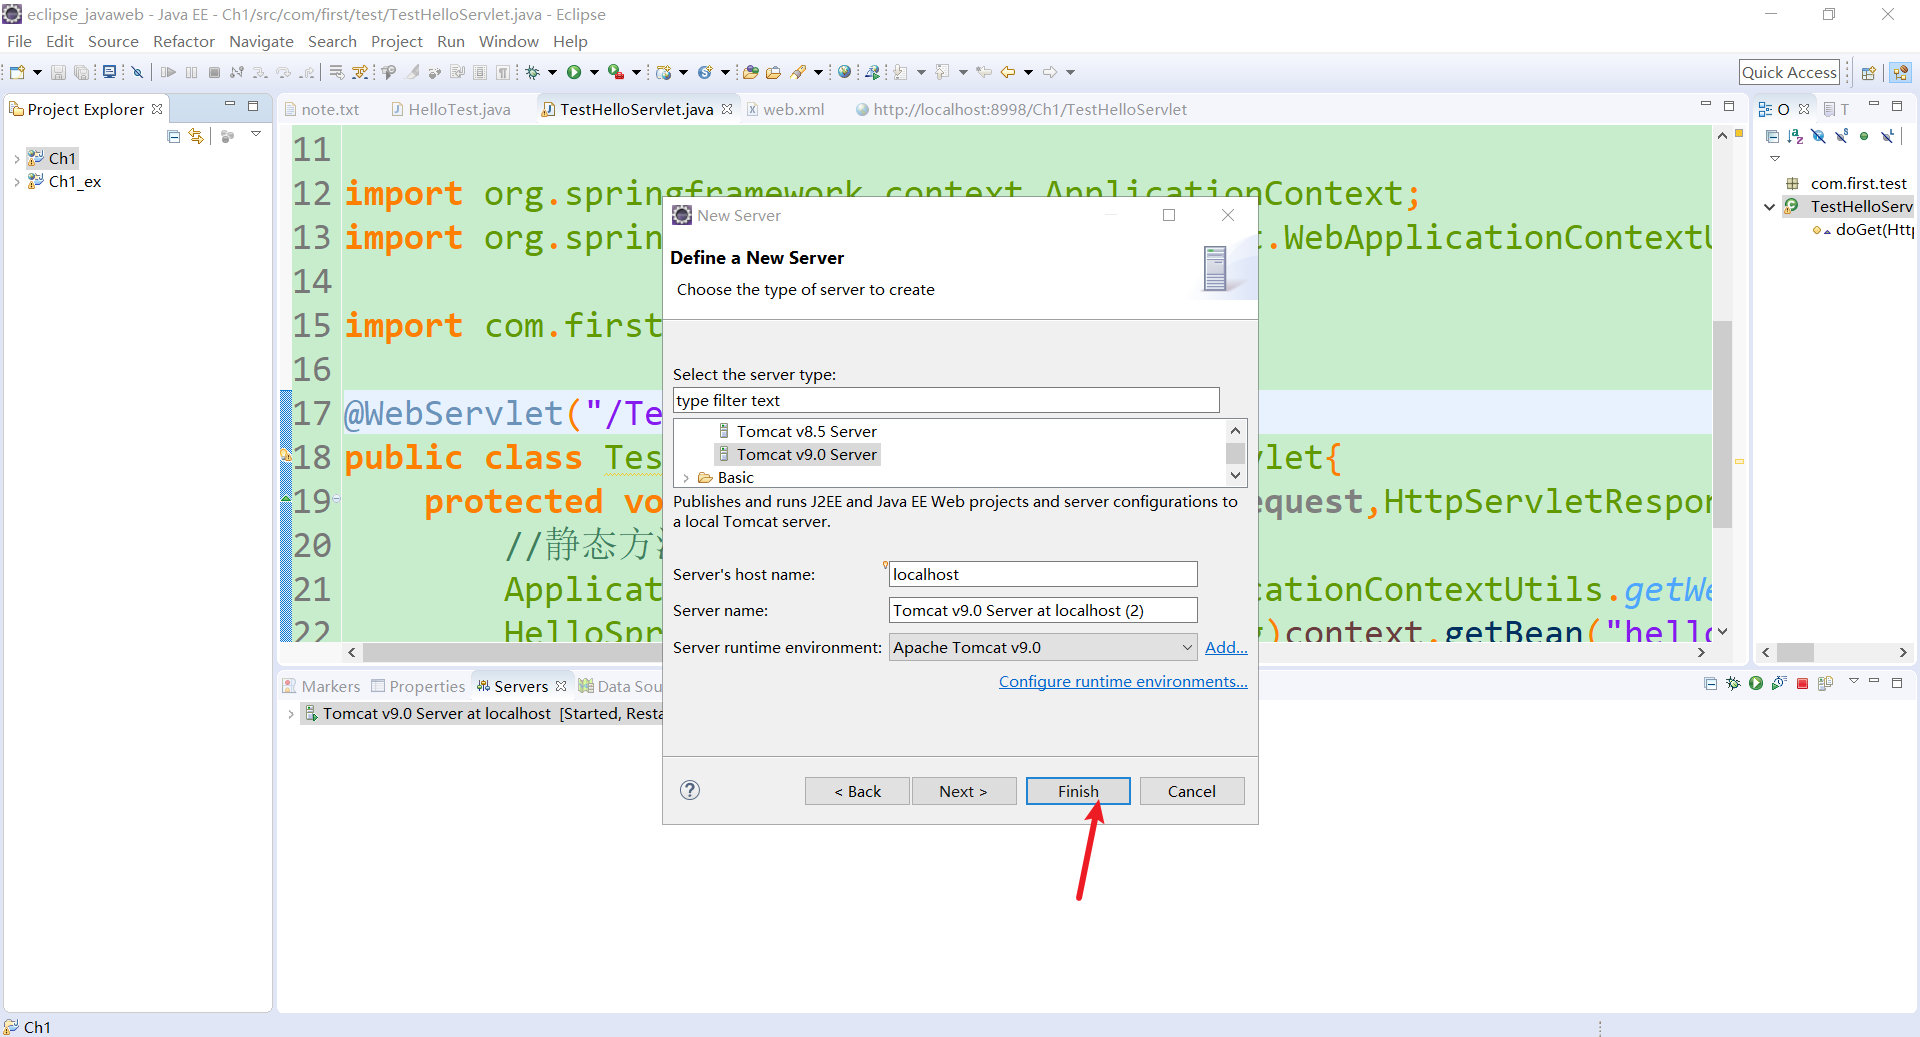The height and width of the screenshot is (1037, 1920).
Task: Click the Save toolbar icon
Action: 57,72
